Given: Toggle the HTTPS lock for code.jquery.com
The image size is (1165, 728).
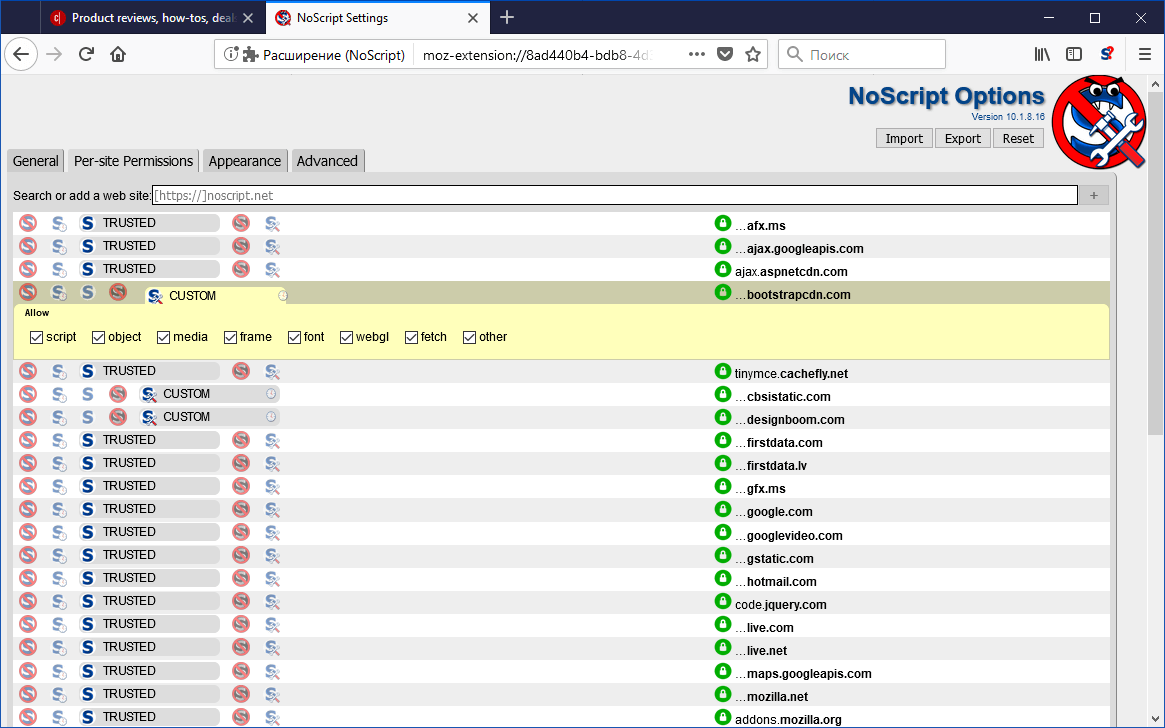Looking at the screenshot, I should 723,601.
